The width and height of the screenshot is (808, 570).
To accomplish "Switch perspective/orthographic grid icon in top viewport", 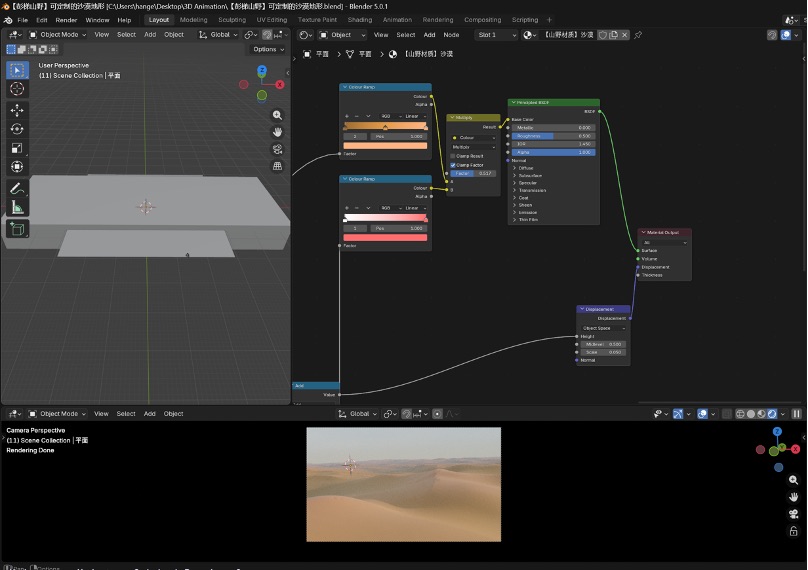I will click(x=277, y=166).
